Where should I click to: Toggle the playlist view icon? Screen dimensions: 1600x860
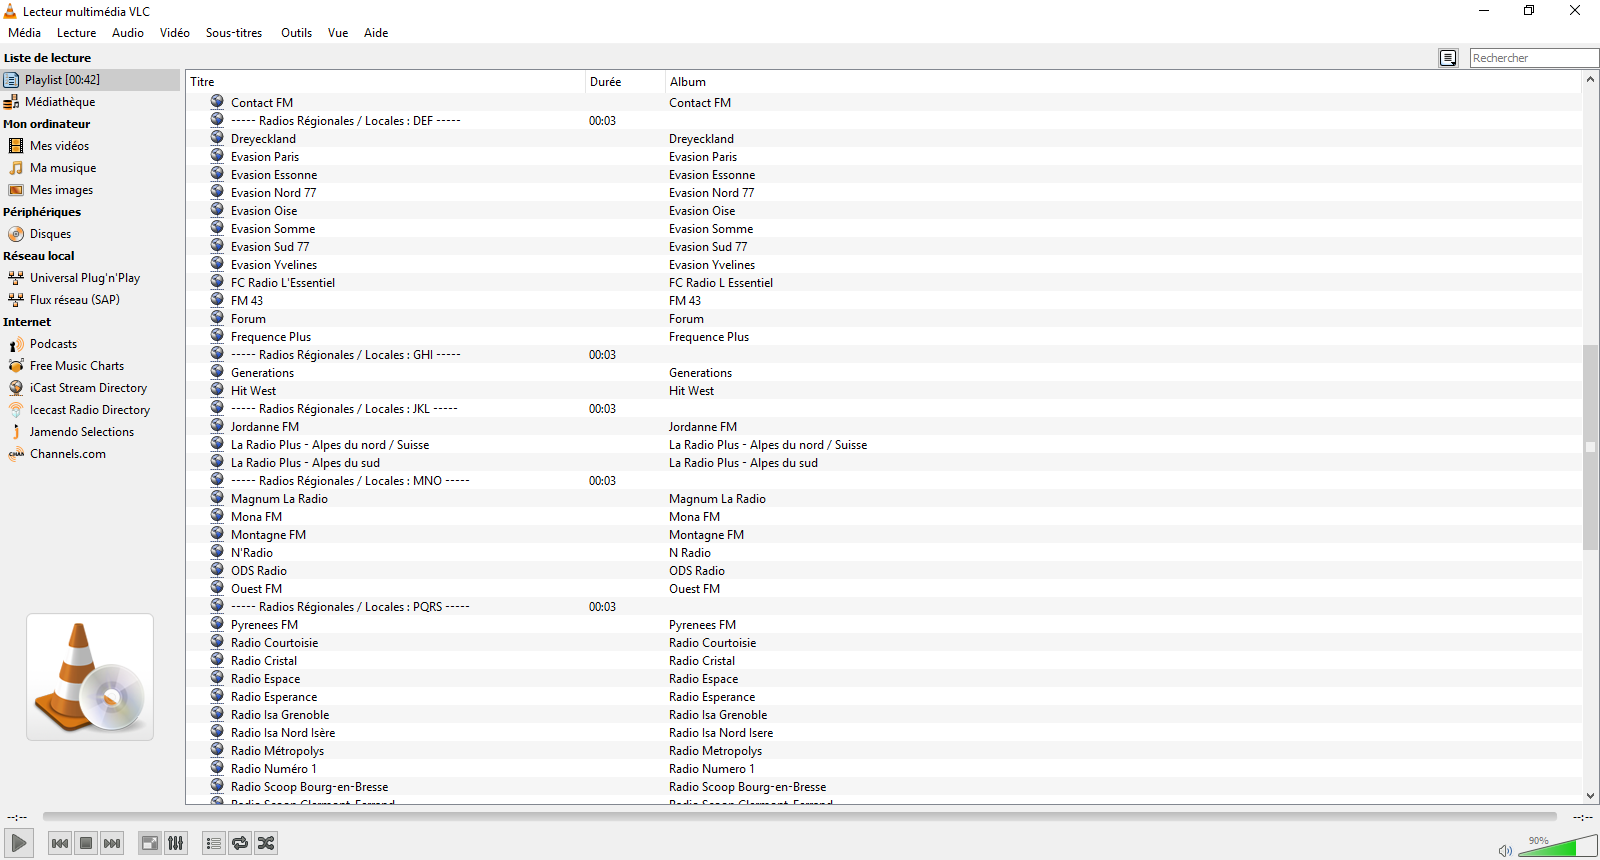pos(213,843)
